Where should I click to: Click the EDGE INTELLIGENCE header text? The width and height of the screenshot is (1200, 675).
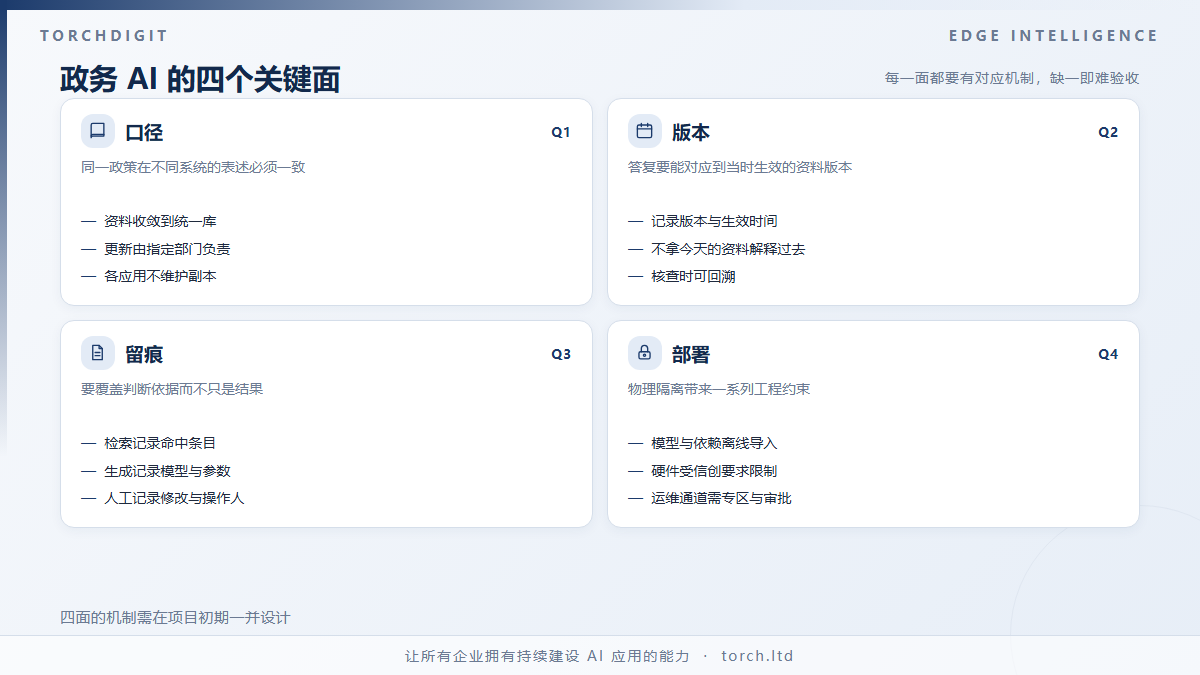pyautogui.click(x=1054, y=36)
